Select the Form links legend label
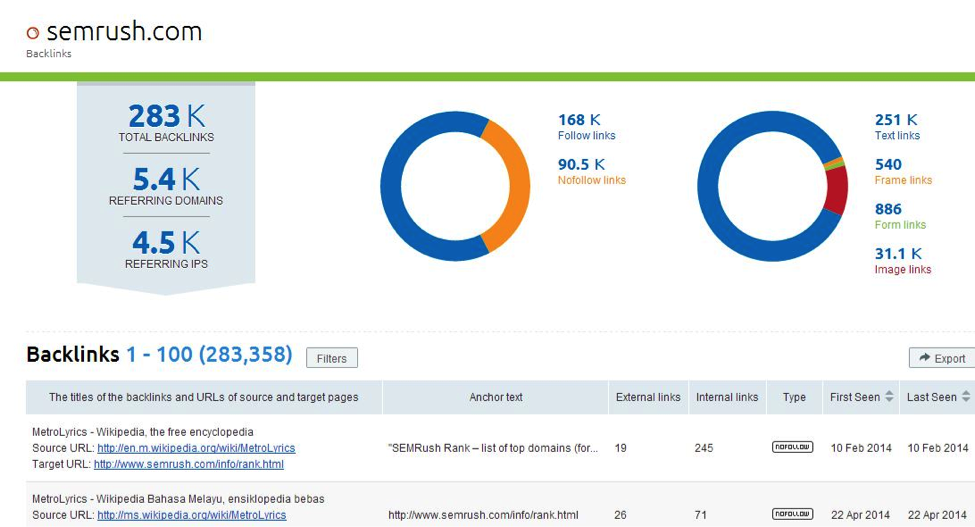This screenshot has height=527, width=975. 900,225
